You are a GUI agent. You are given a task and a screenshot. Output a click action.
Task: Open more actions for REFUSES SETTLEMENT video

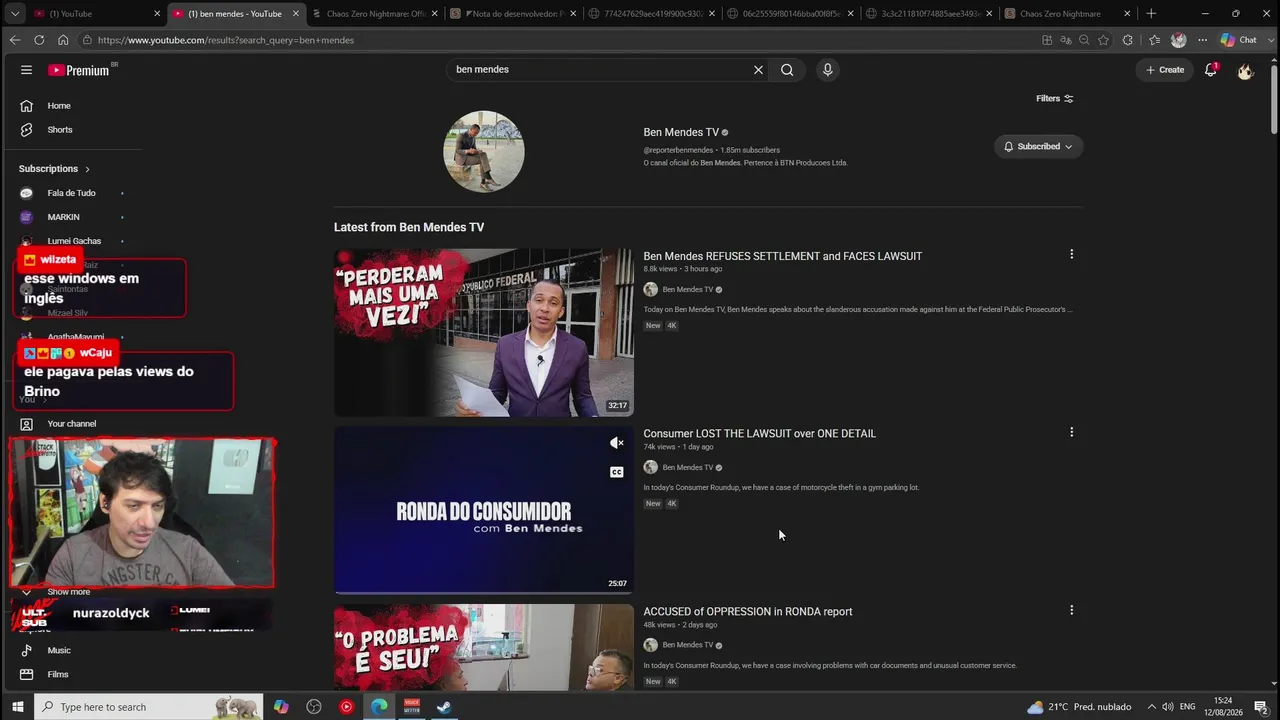[1071, 254]
